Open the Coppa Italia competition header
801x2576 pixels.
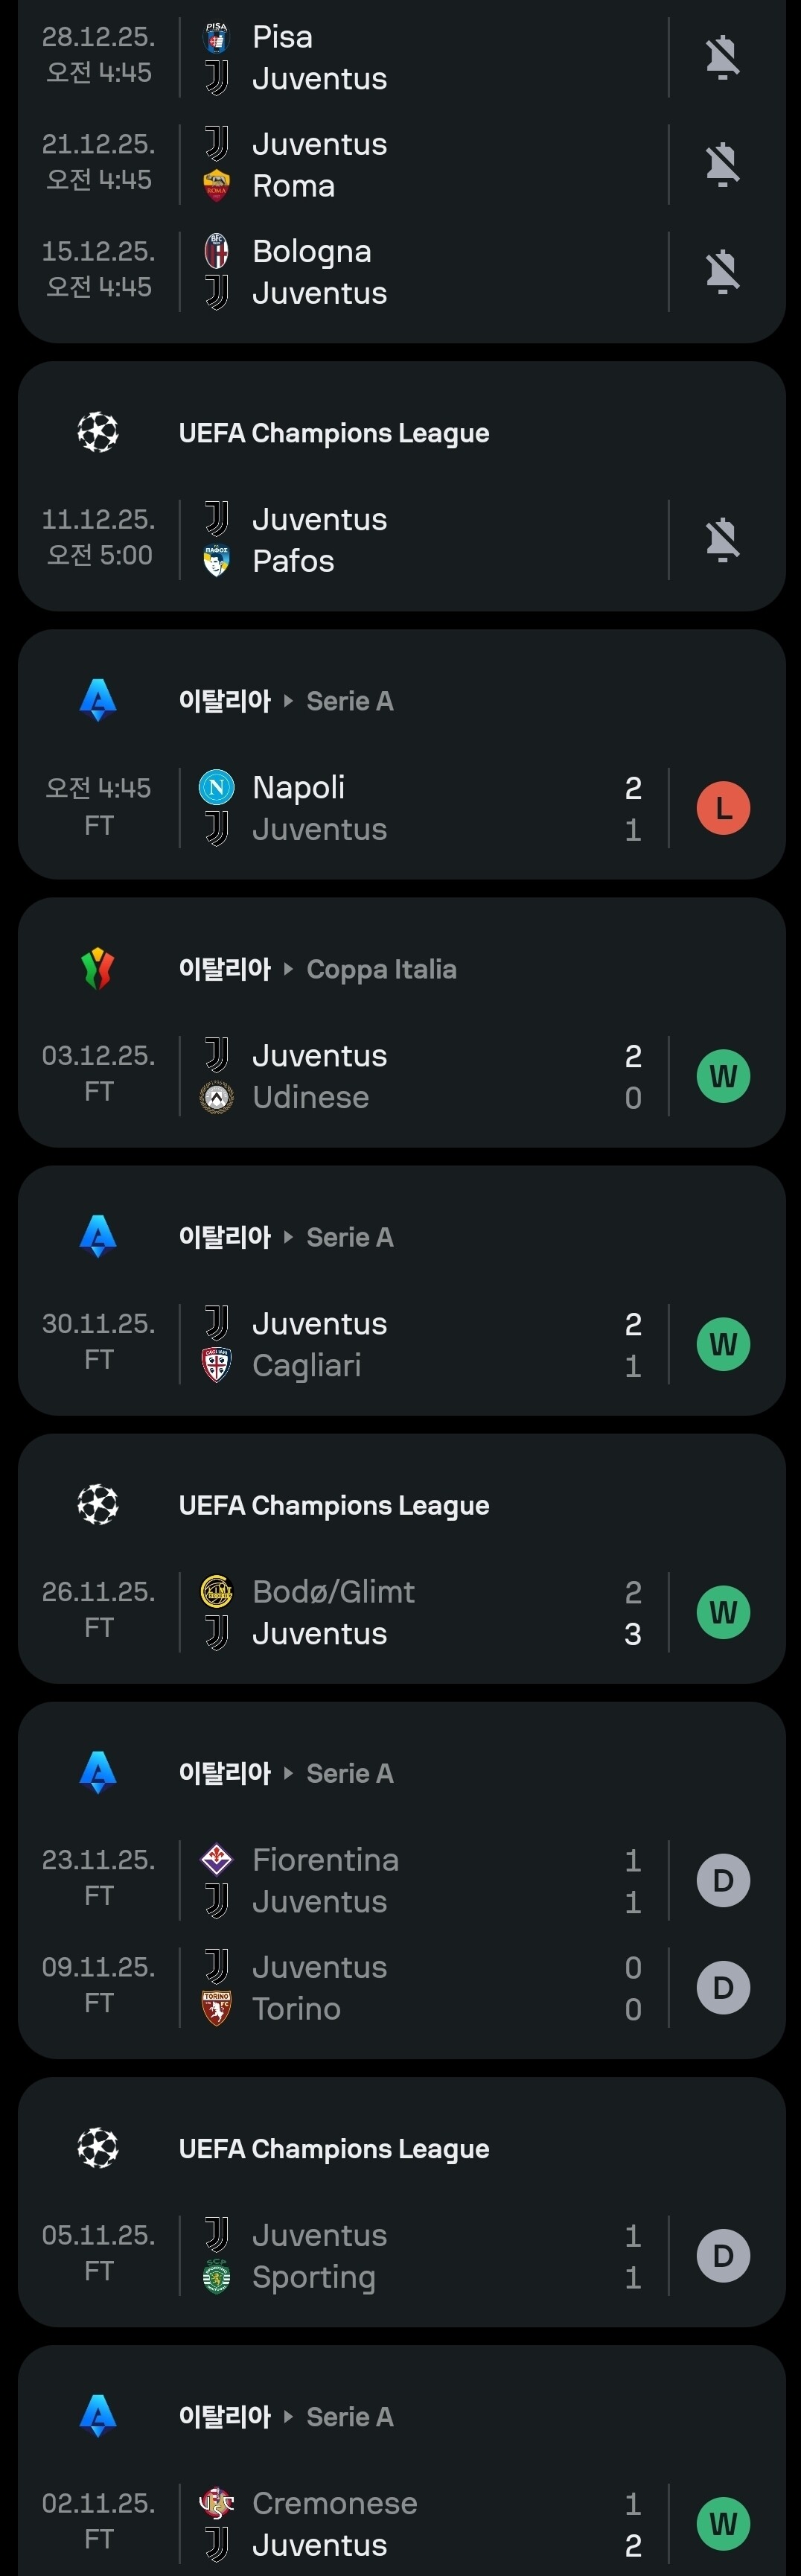pyautogui.click(x=381, y=969)
